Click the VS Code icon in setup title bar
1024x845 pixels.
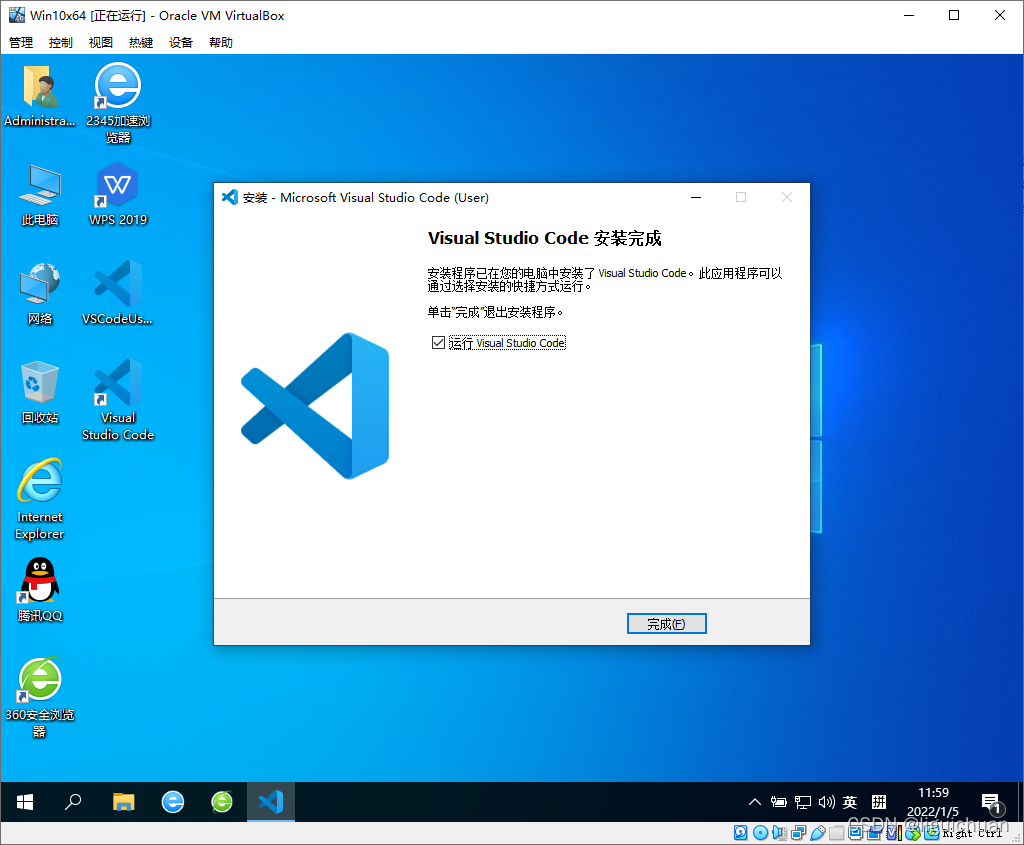[230, 197]
